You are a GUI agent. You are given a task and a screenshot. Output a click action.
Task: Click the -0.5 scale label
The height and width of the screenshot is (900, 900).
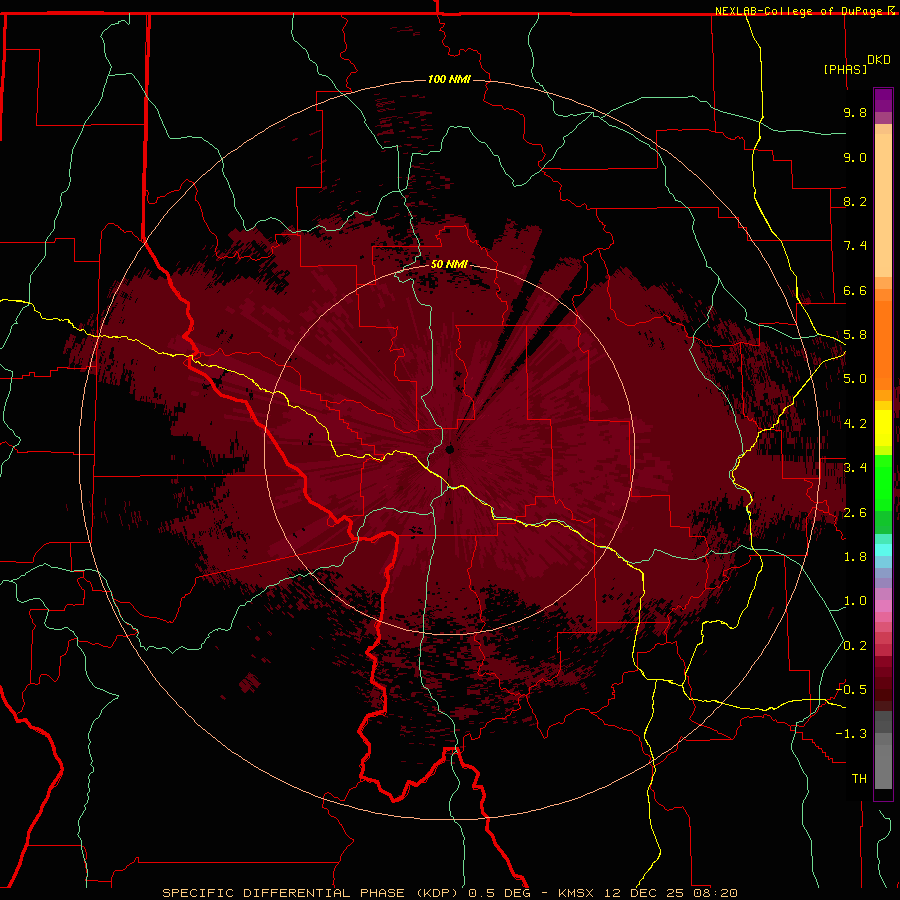851,690
